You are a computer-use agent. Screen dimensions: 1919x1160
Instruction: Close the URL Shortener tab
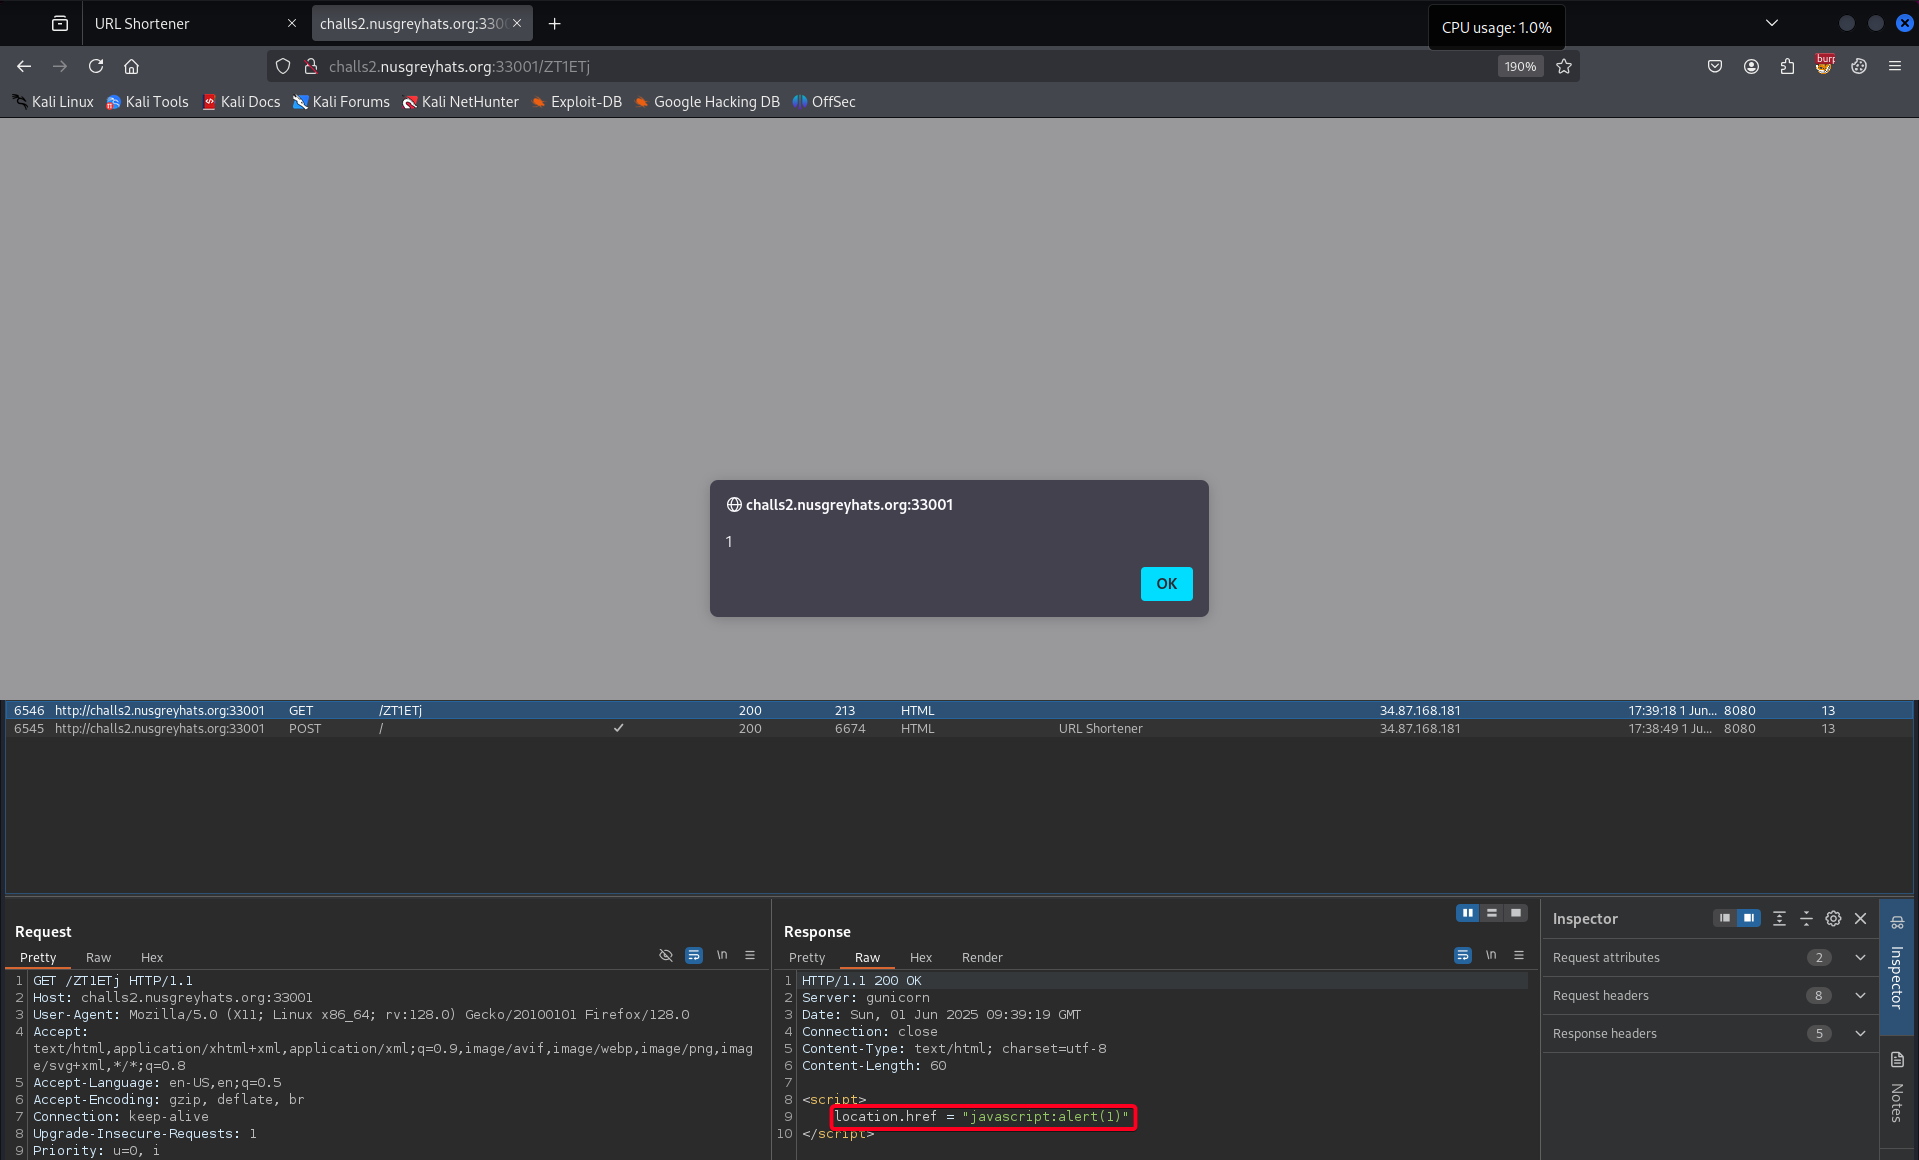pyautogui.click(x=292, y=23)
